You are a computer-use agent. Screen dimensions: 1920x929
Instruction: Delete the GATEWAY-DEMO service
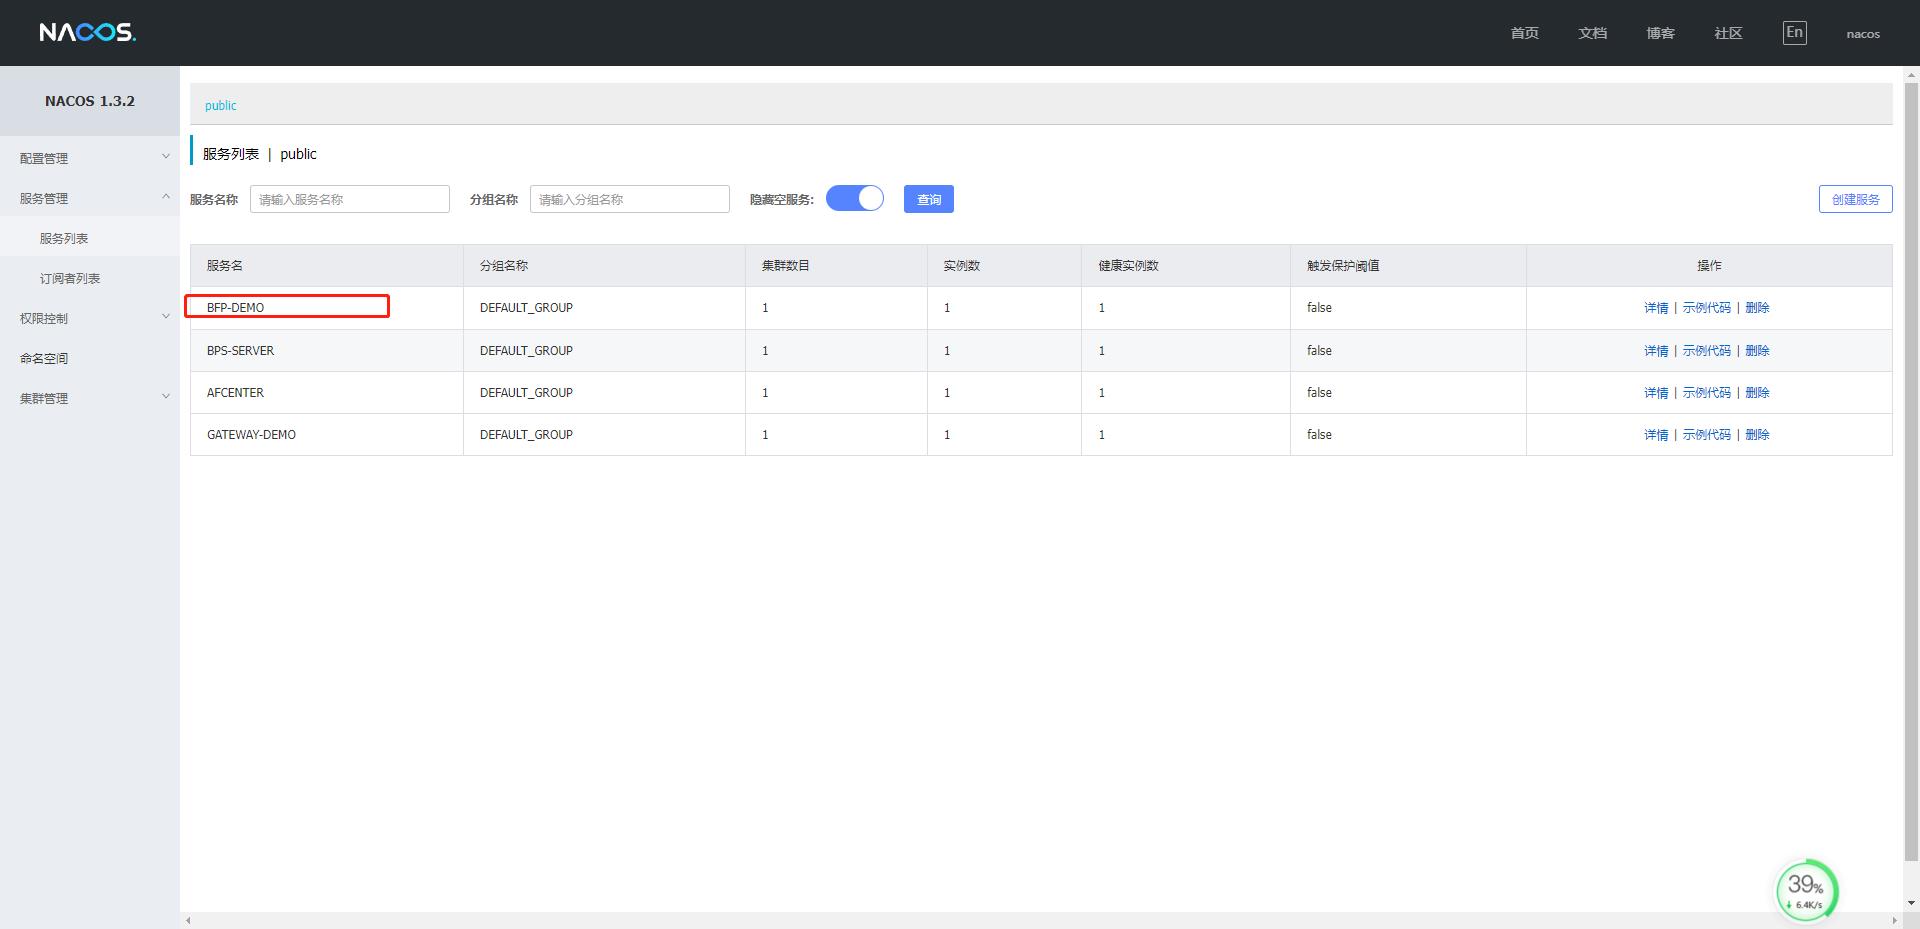[1757, 435]
